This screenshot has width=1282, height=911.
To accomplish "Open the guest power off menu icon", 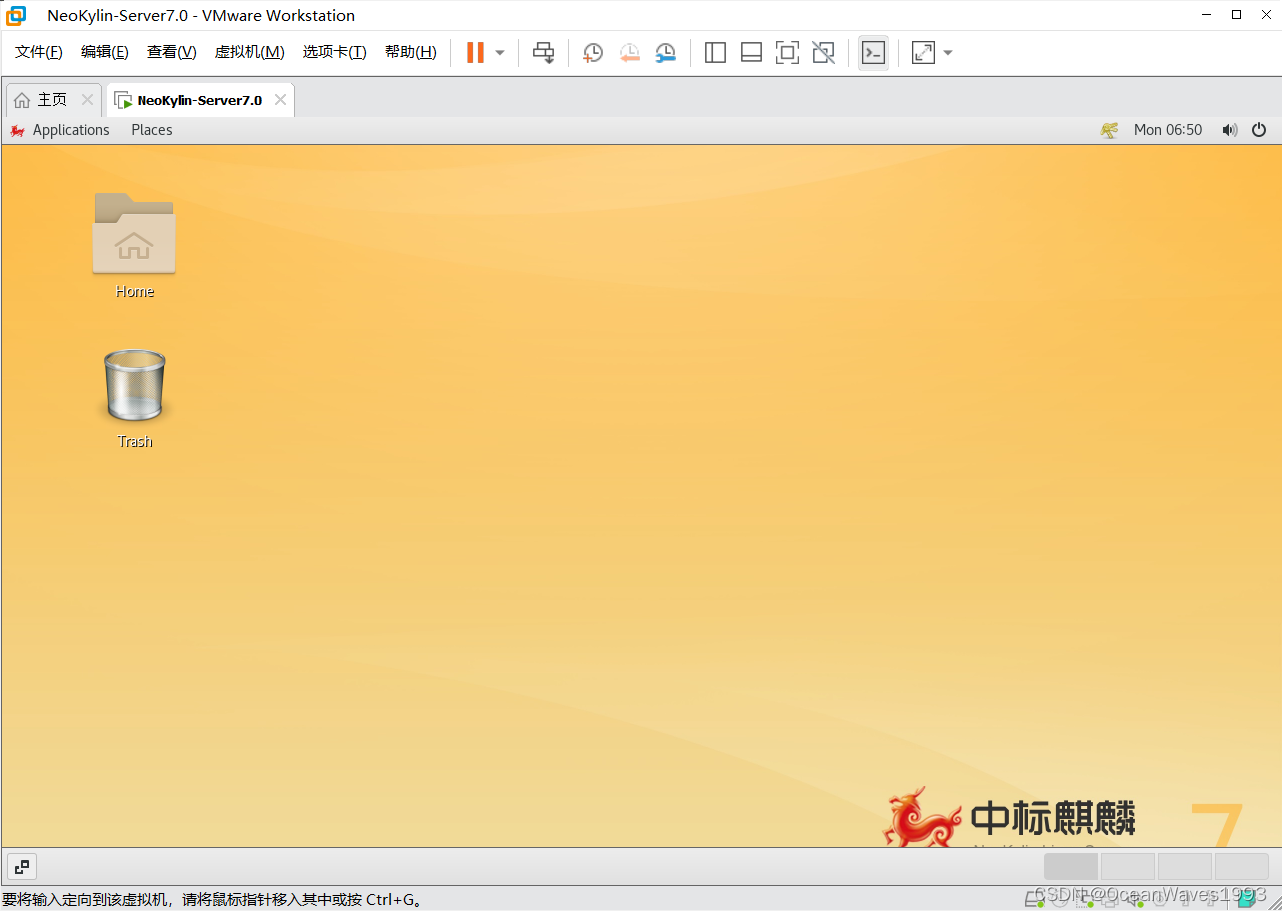I will 1259,130.
